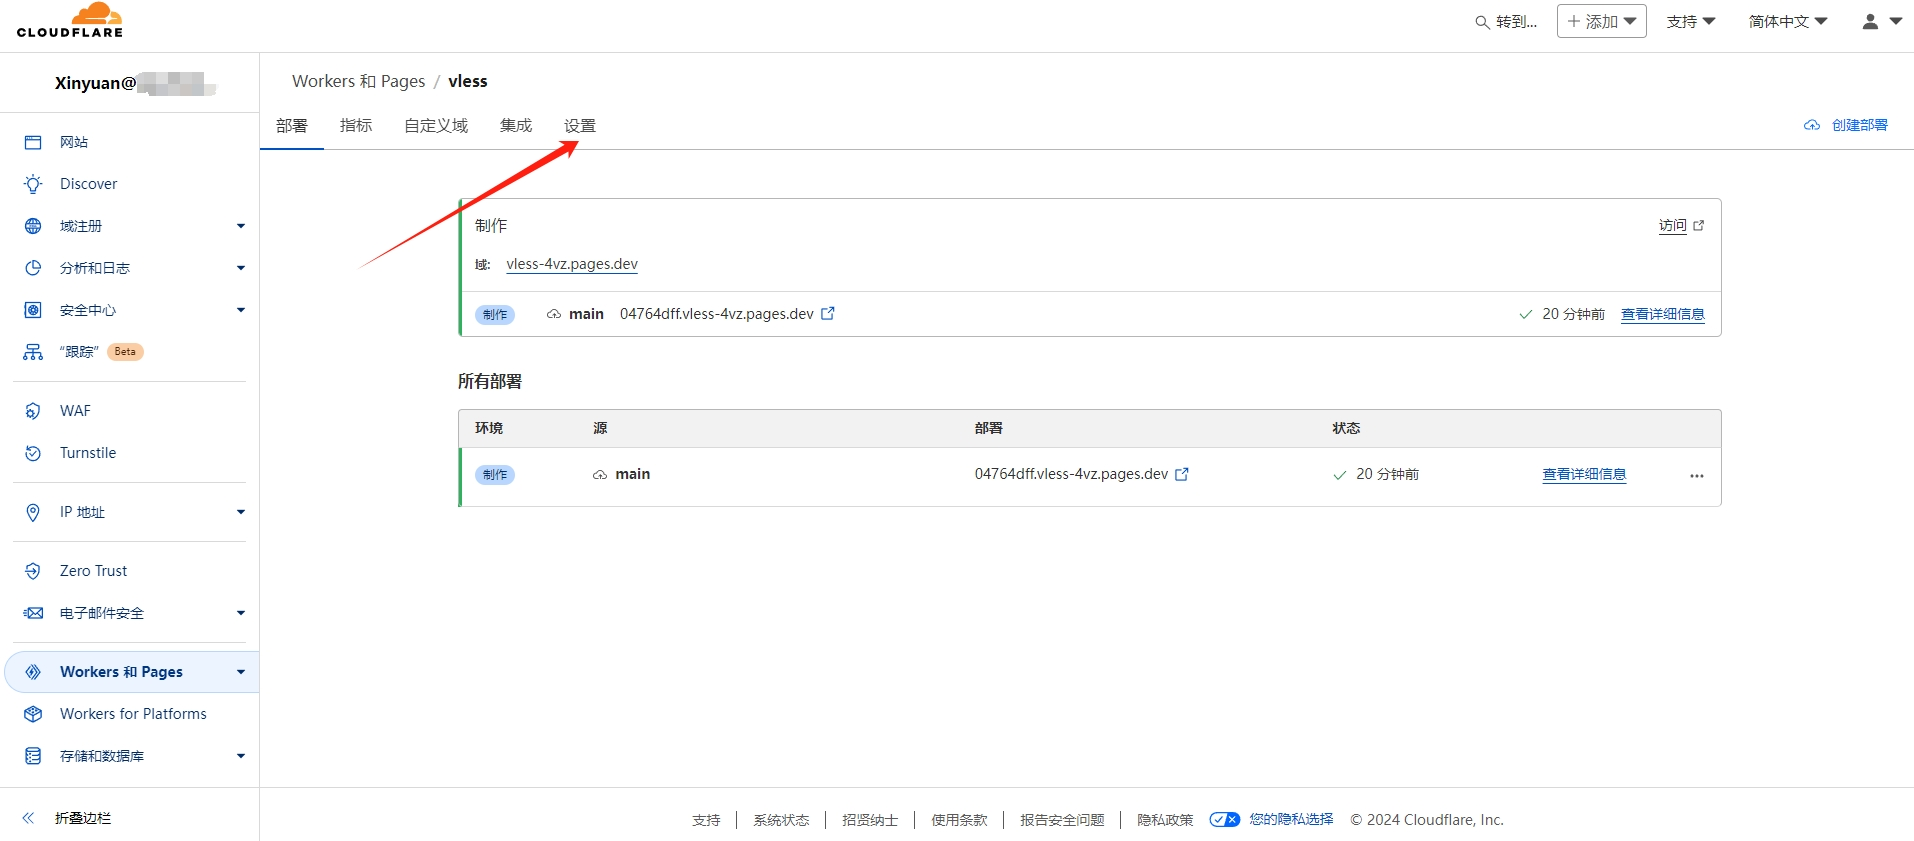Switch to the 设置 tab

point(580,126)
